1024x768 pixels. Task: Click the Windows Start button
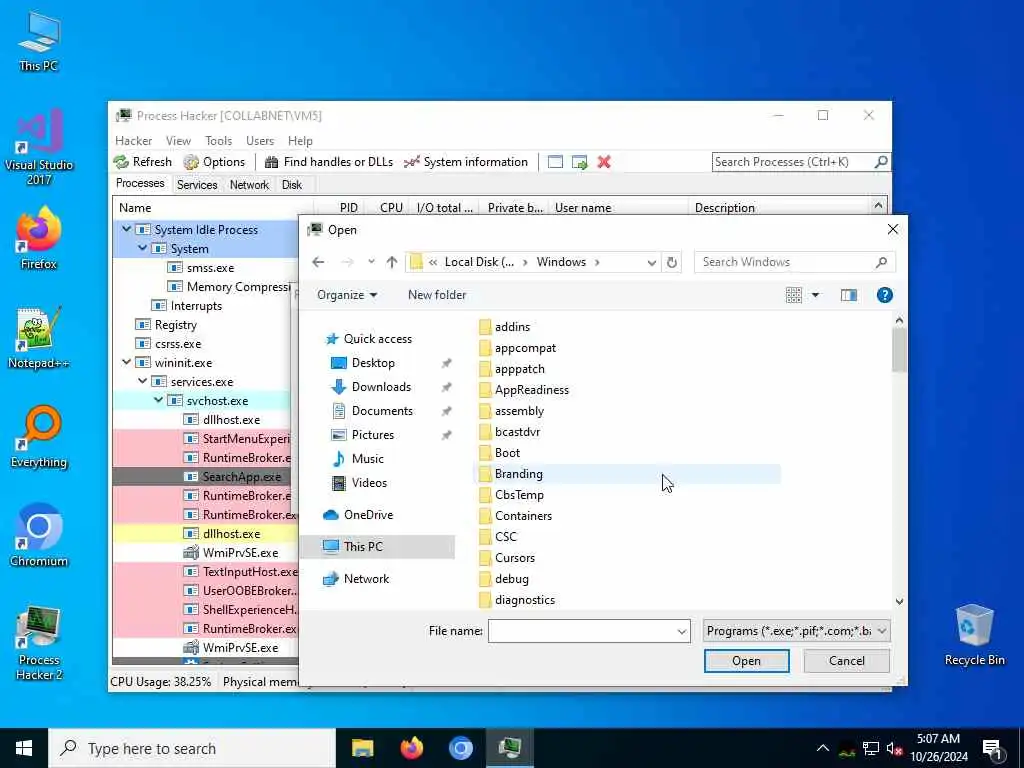click(x=24, y=748)
